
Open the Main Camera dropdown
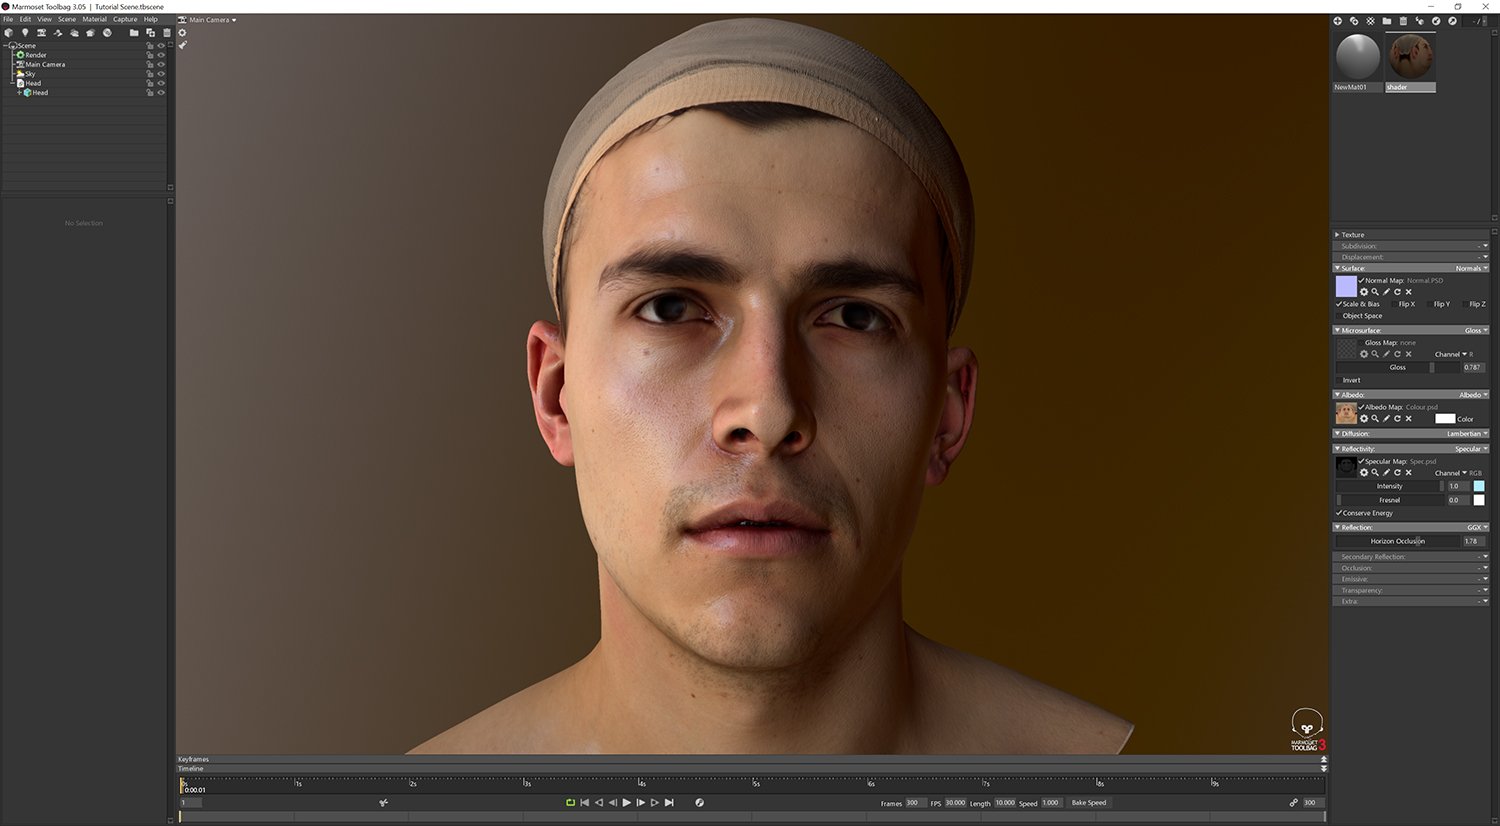click(212, 20)
